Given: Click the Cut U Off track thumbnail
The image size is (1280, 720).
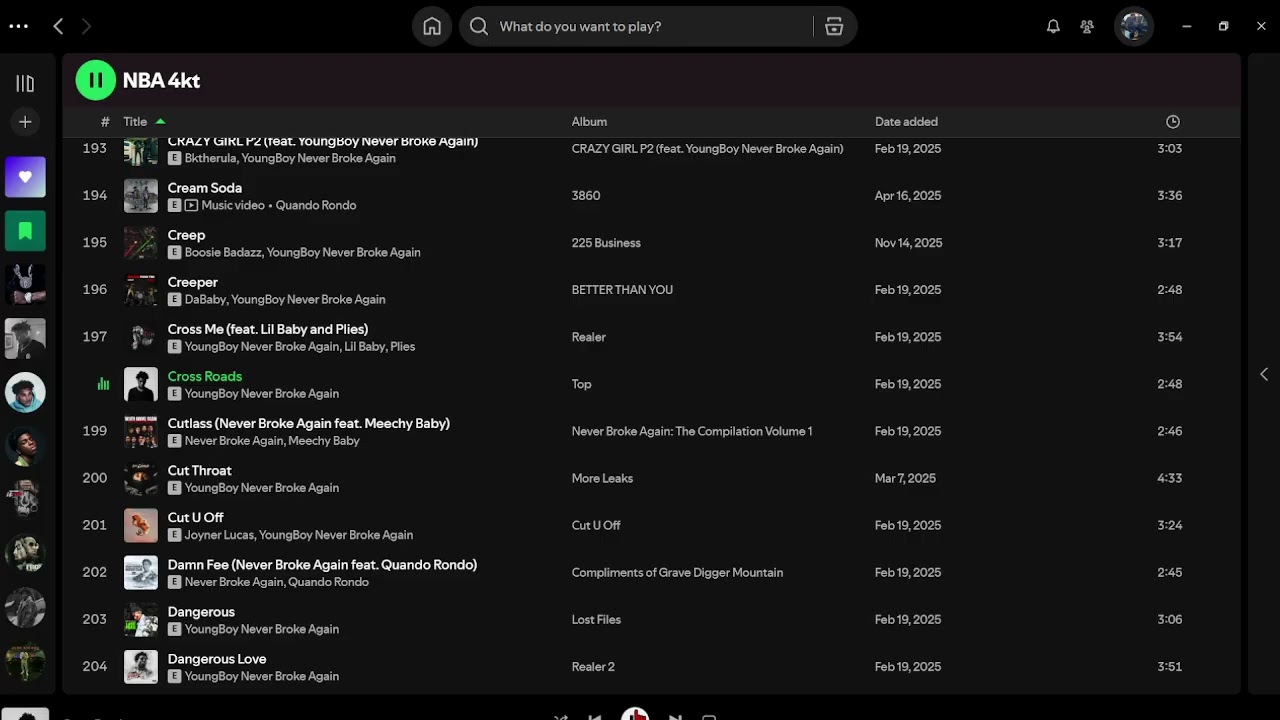Looking at the screenshot, I should click(x=141, y=525).
